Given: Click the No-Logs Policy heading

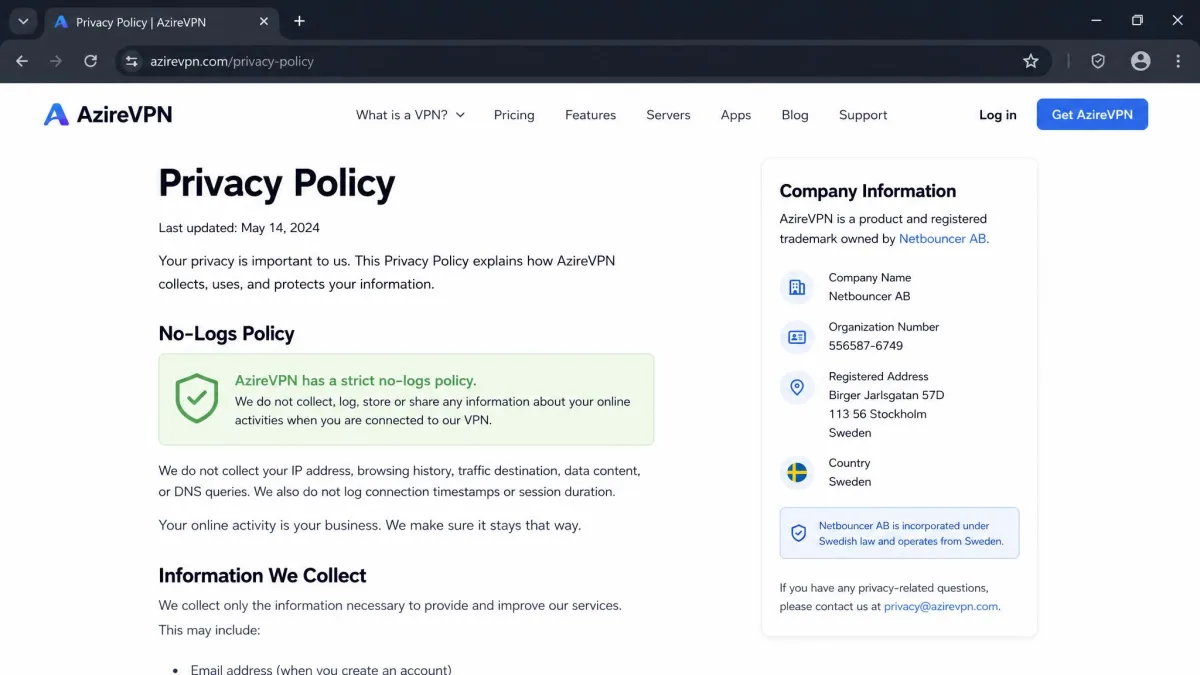Looking at the screenshot, I should coord(226,334).
